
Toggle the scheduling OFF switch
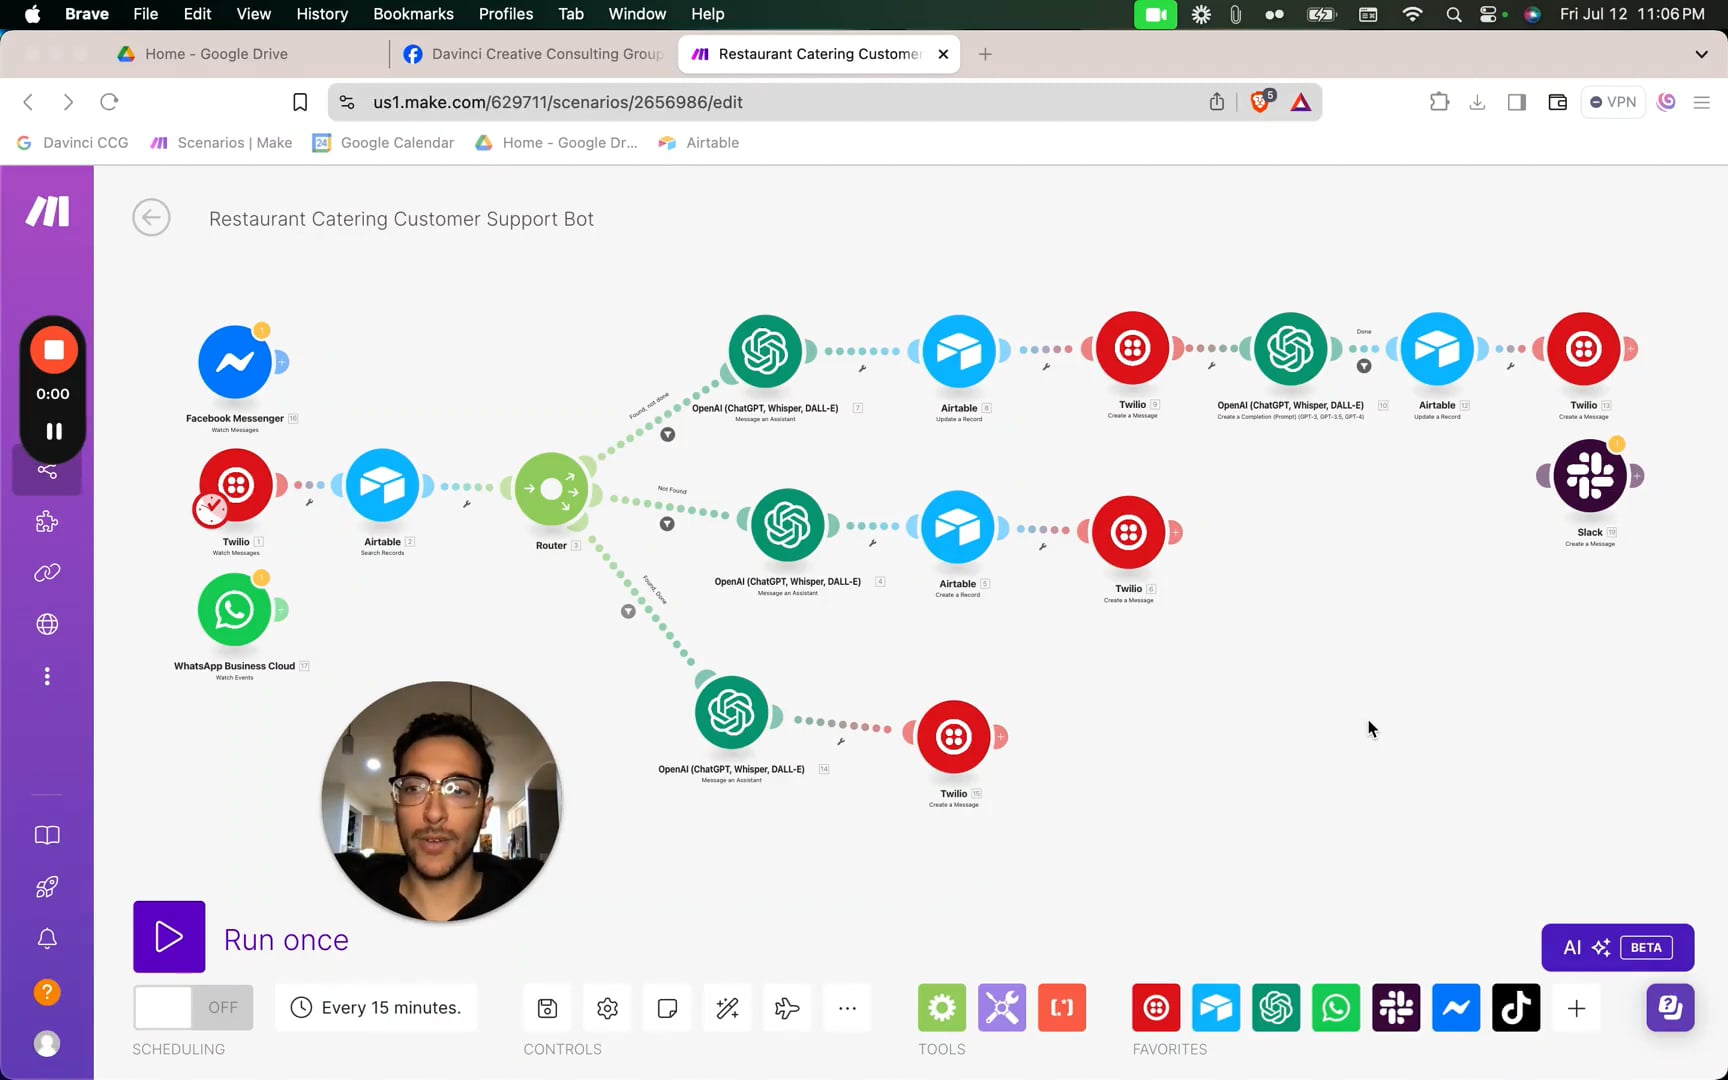pyautogui.click(x=193, y=1008)
